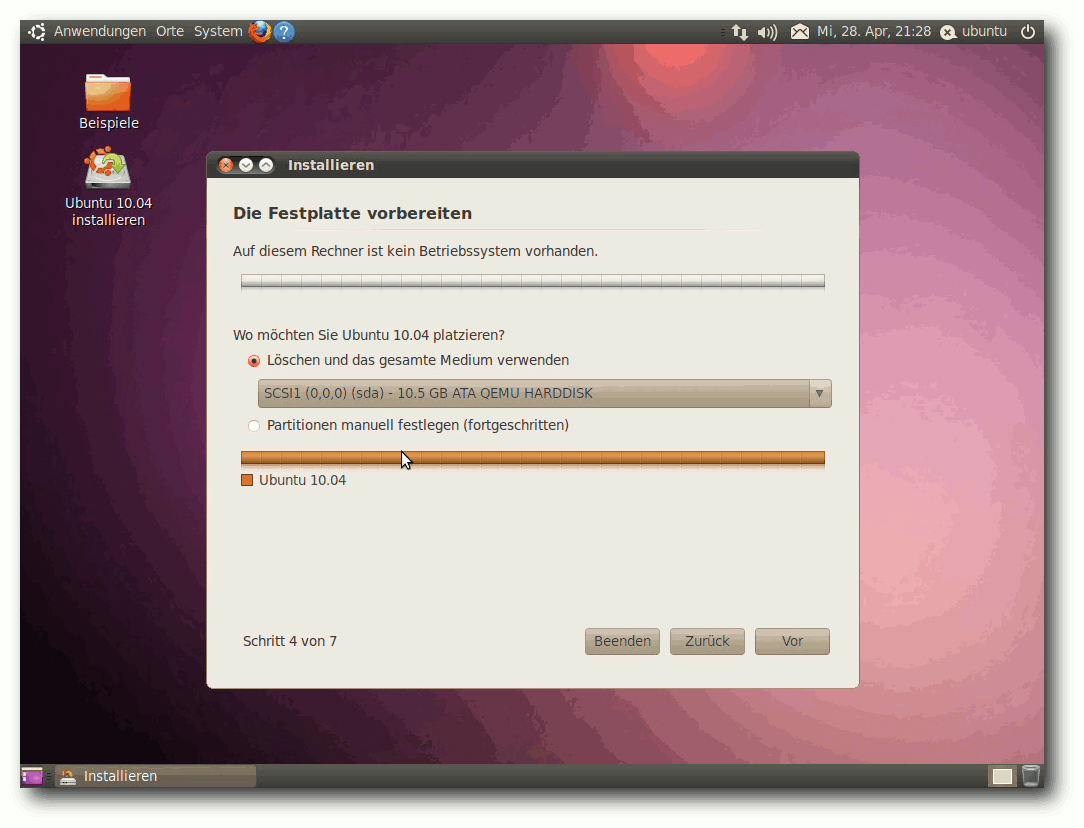
Task: Click the orange Ubuntu 10.04 legend swatch
Action: (247, 480)
